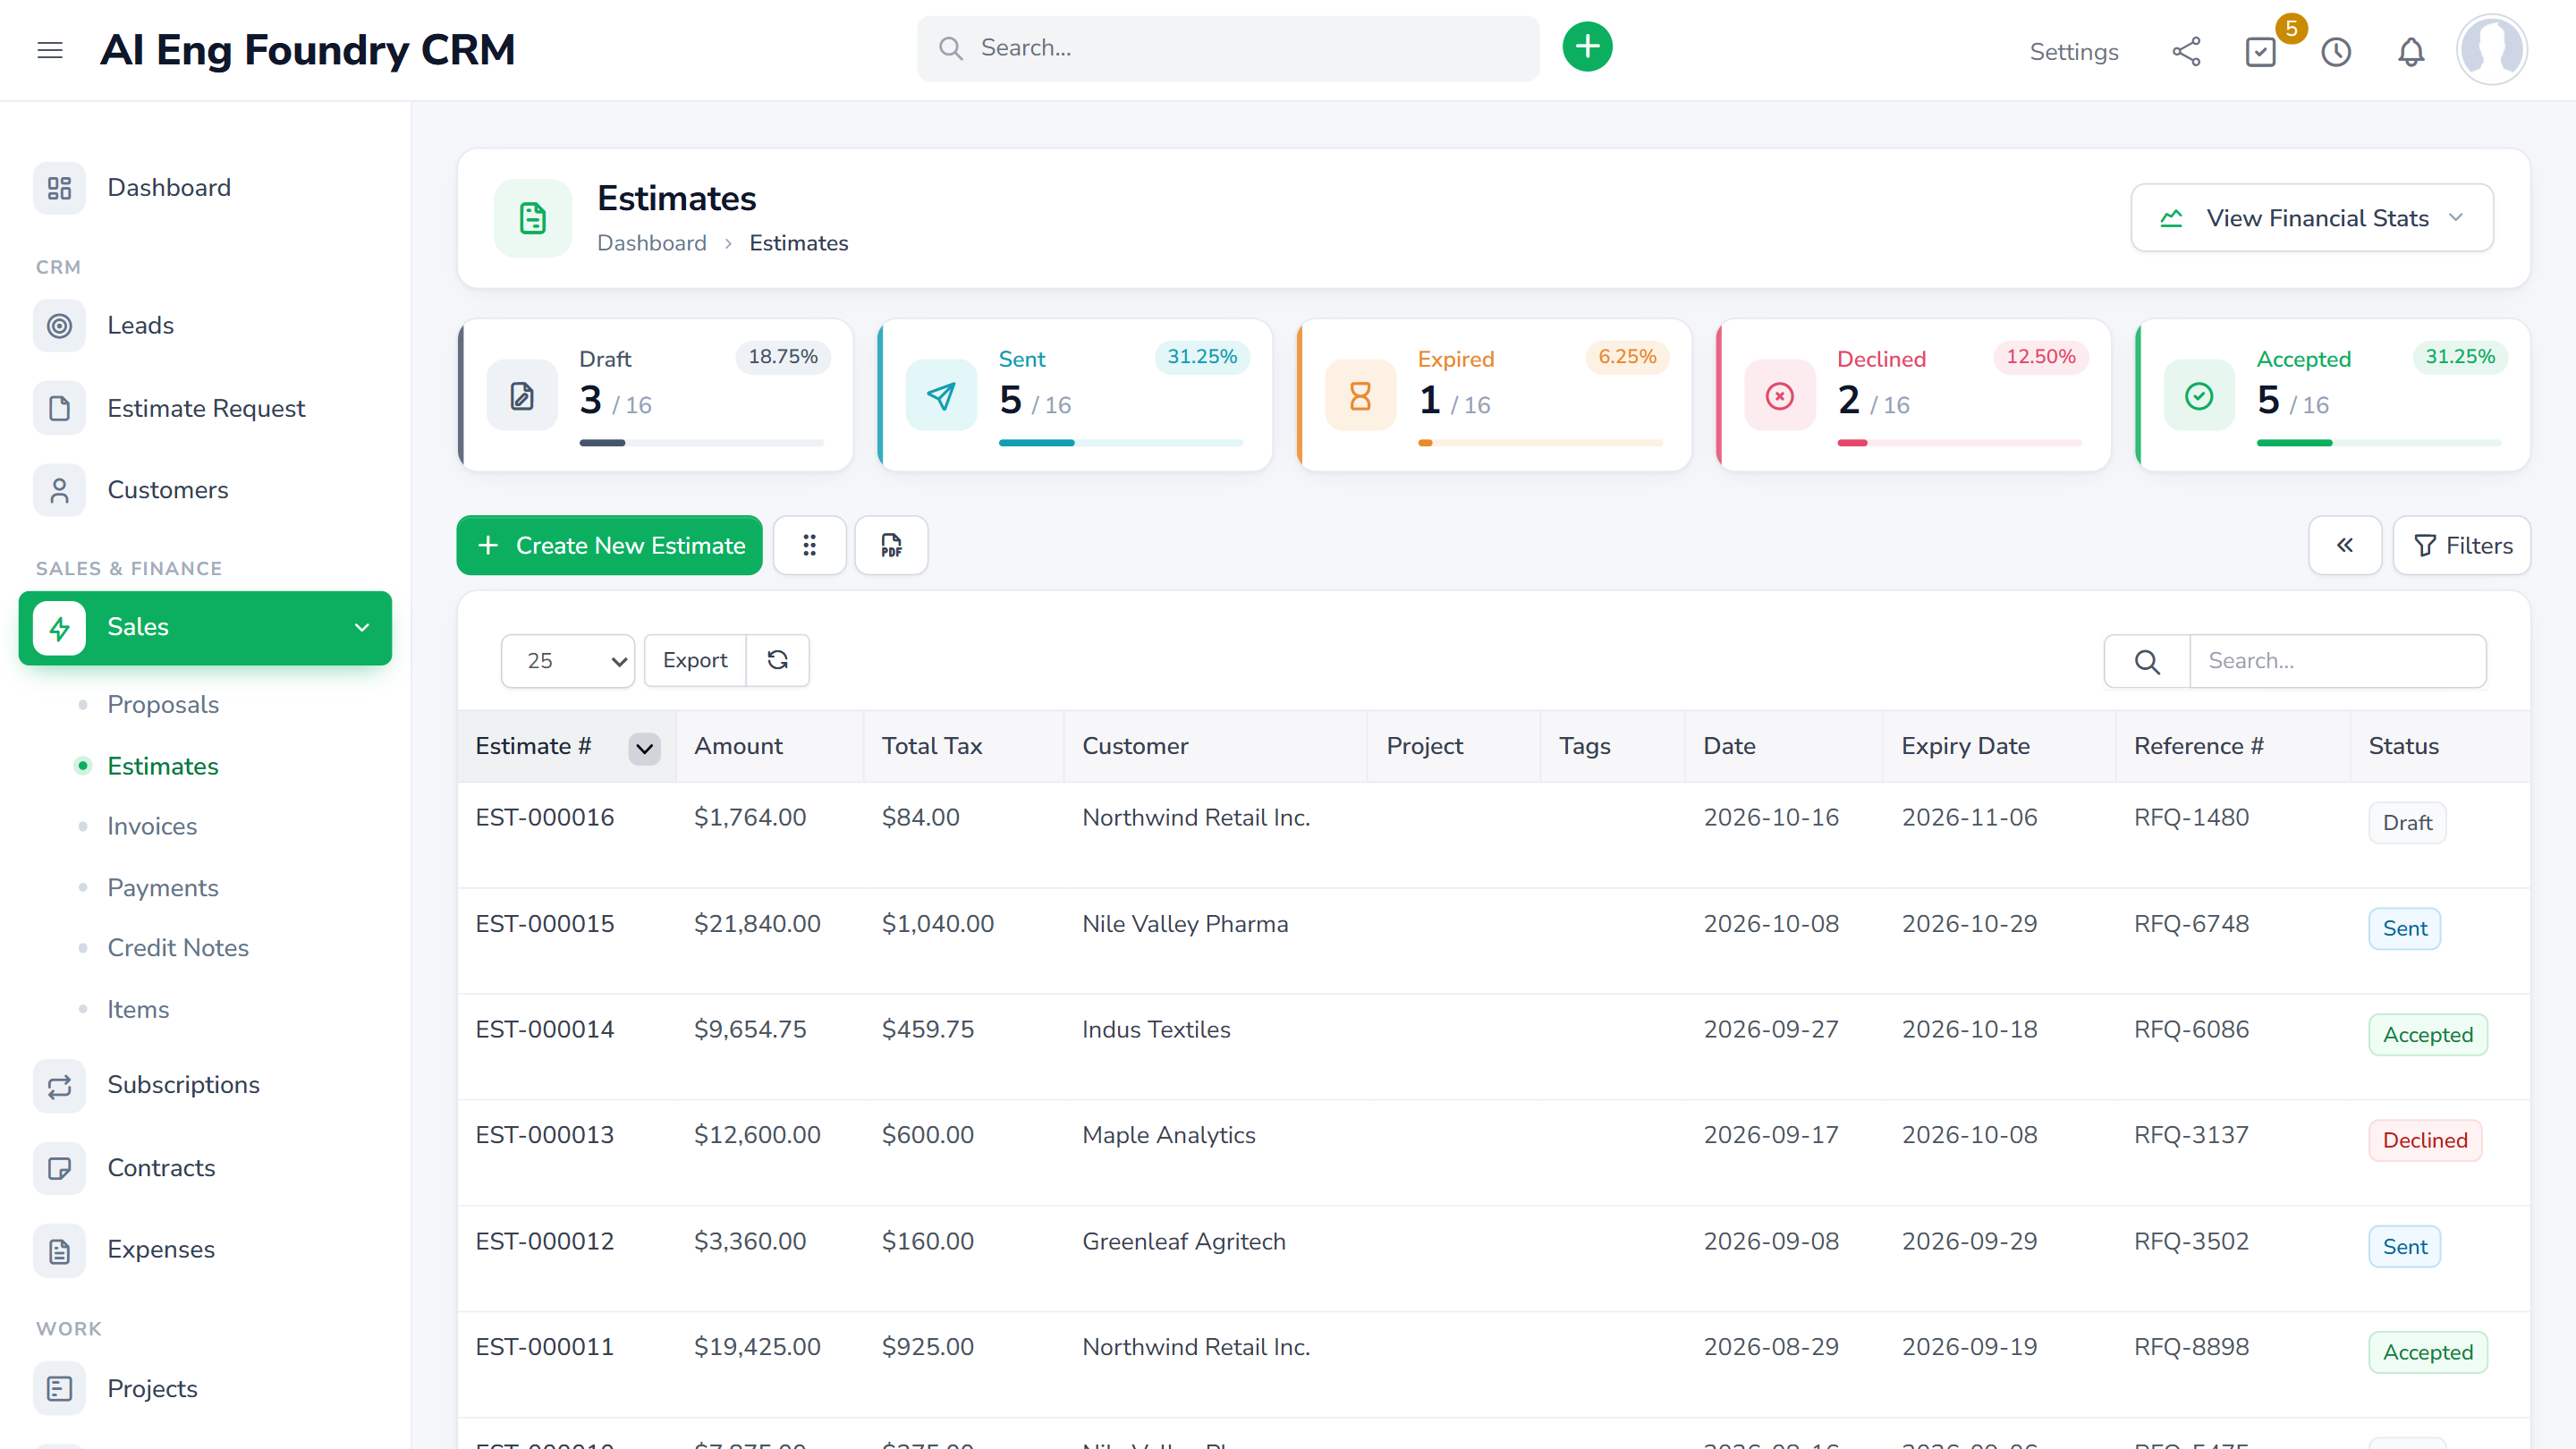Click the Draft card progress bar
This screenshot has height=1449, width=2576.
coord(701,442)
